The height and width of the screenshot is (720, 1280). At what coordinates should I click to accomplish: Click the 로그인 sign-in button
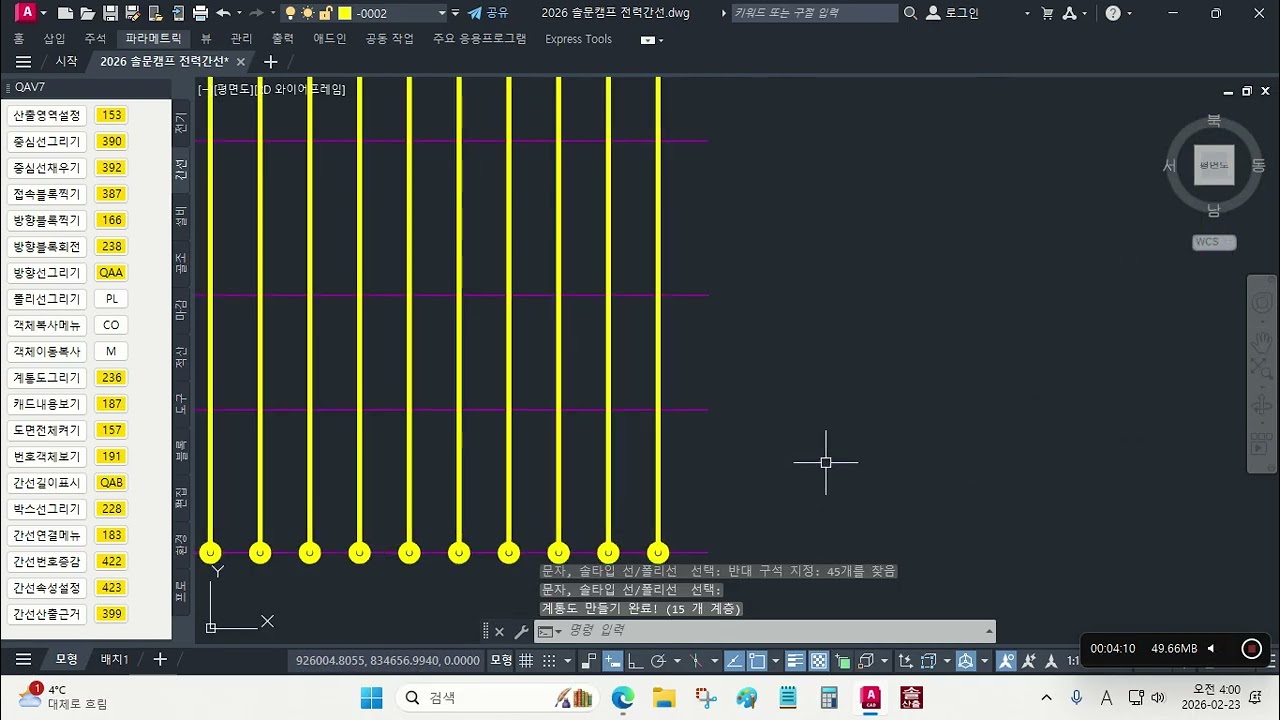(x=953, y=13)
